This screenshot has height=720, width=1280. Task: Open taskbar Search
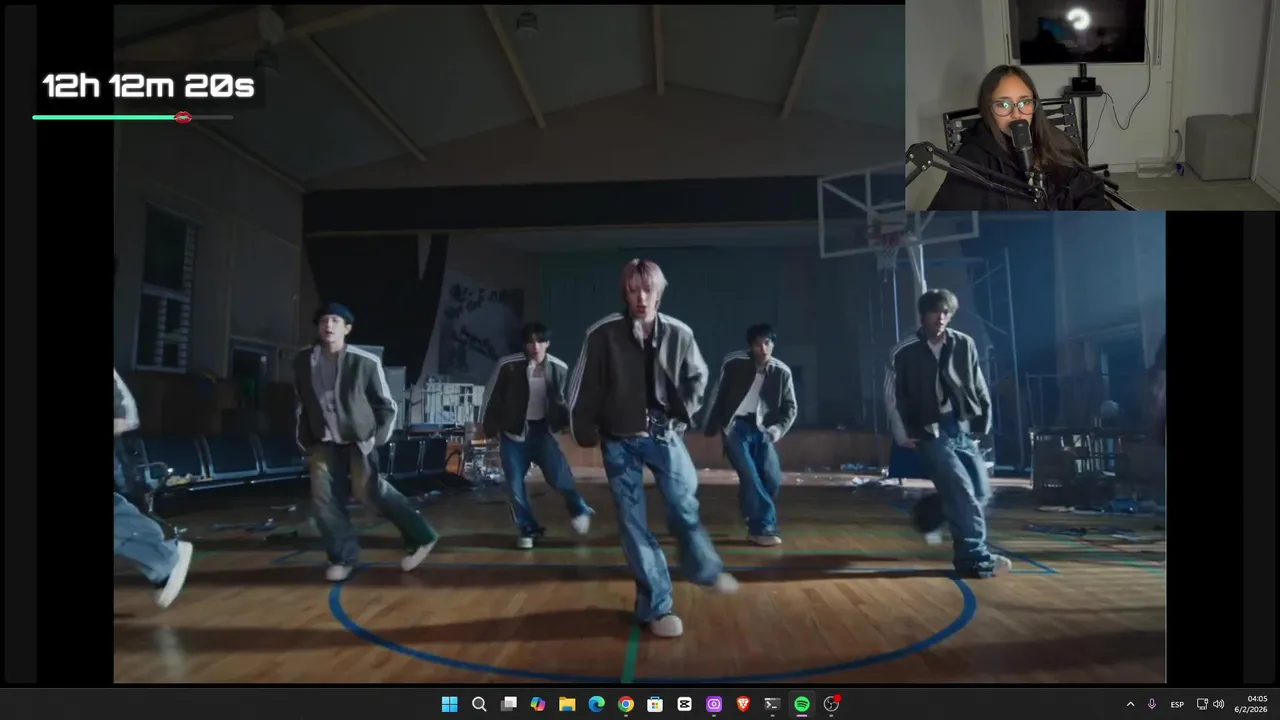point(479,704)
